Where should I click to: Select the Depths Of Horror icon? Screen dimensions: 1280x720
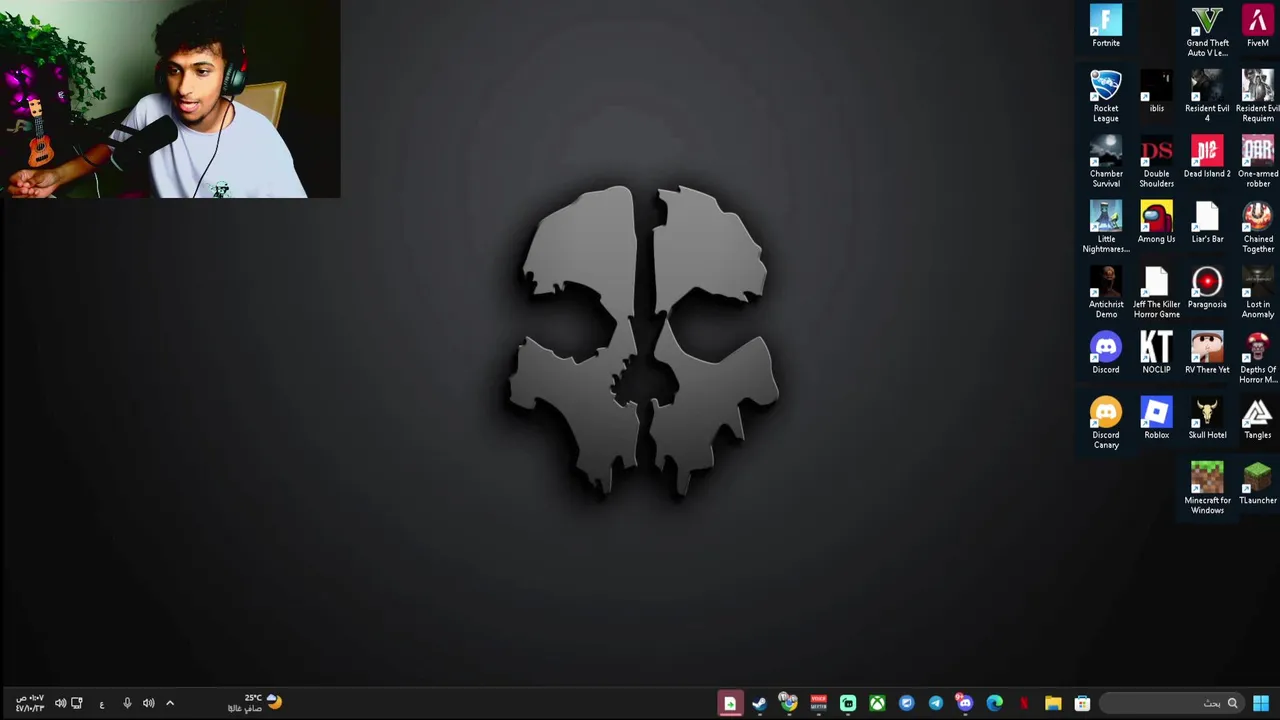(x=1258, y=357)
